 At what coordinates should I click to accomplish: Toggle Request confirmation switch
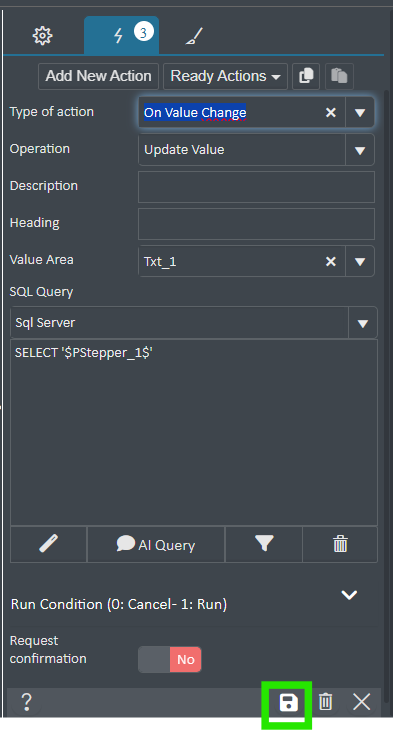[169, 659]
